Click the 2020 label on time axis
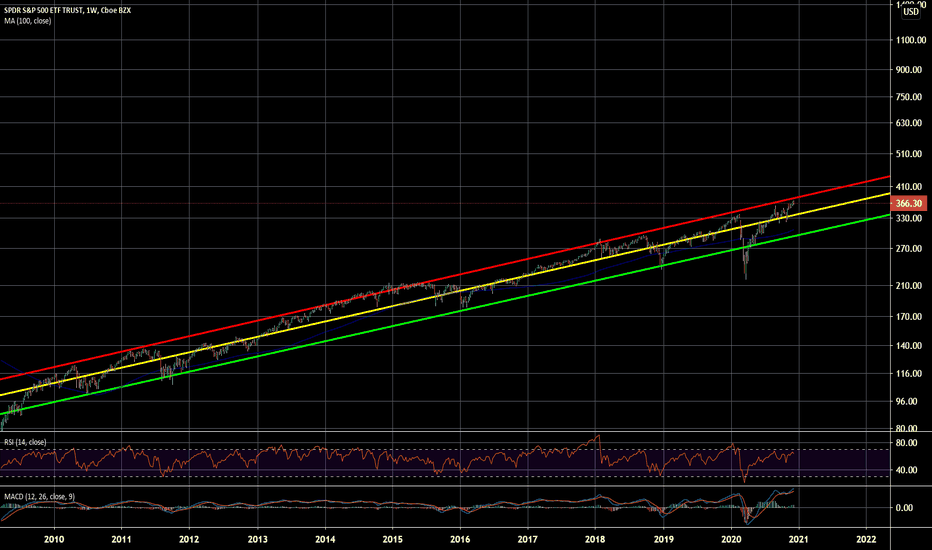 [x=731, y=539]
